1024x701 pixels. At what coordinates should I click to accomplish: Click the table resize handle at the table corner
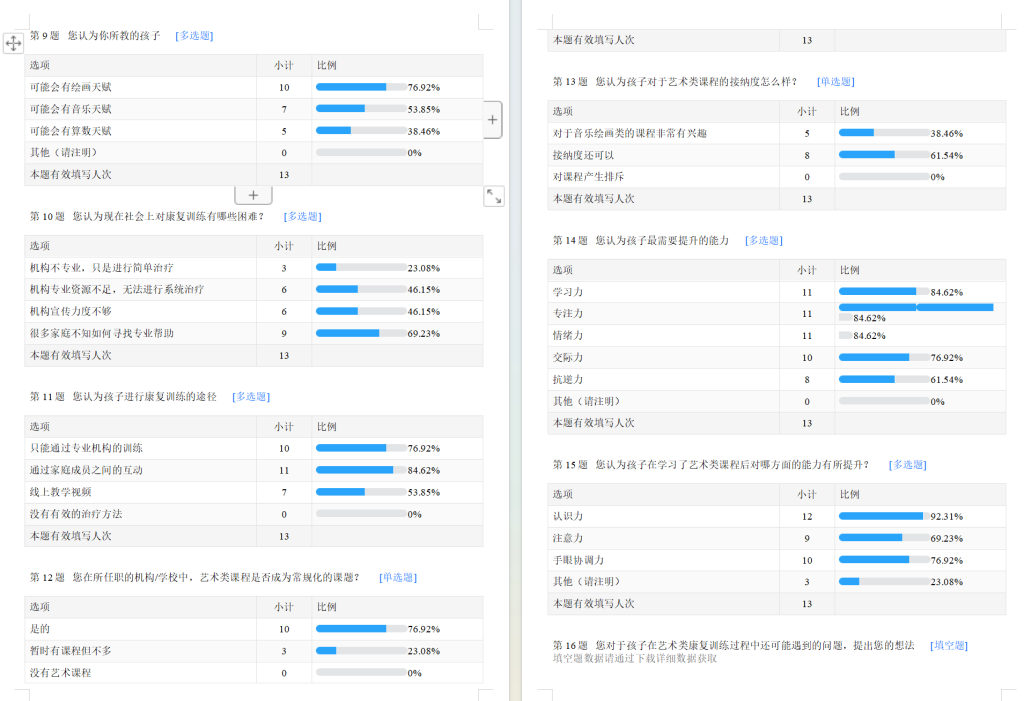494,196
